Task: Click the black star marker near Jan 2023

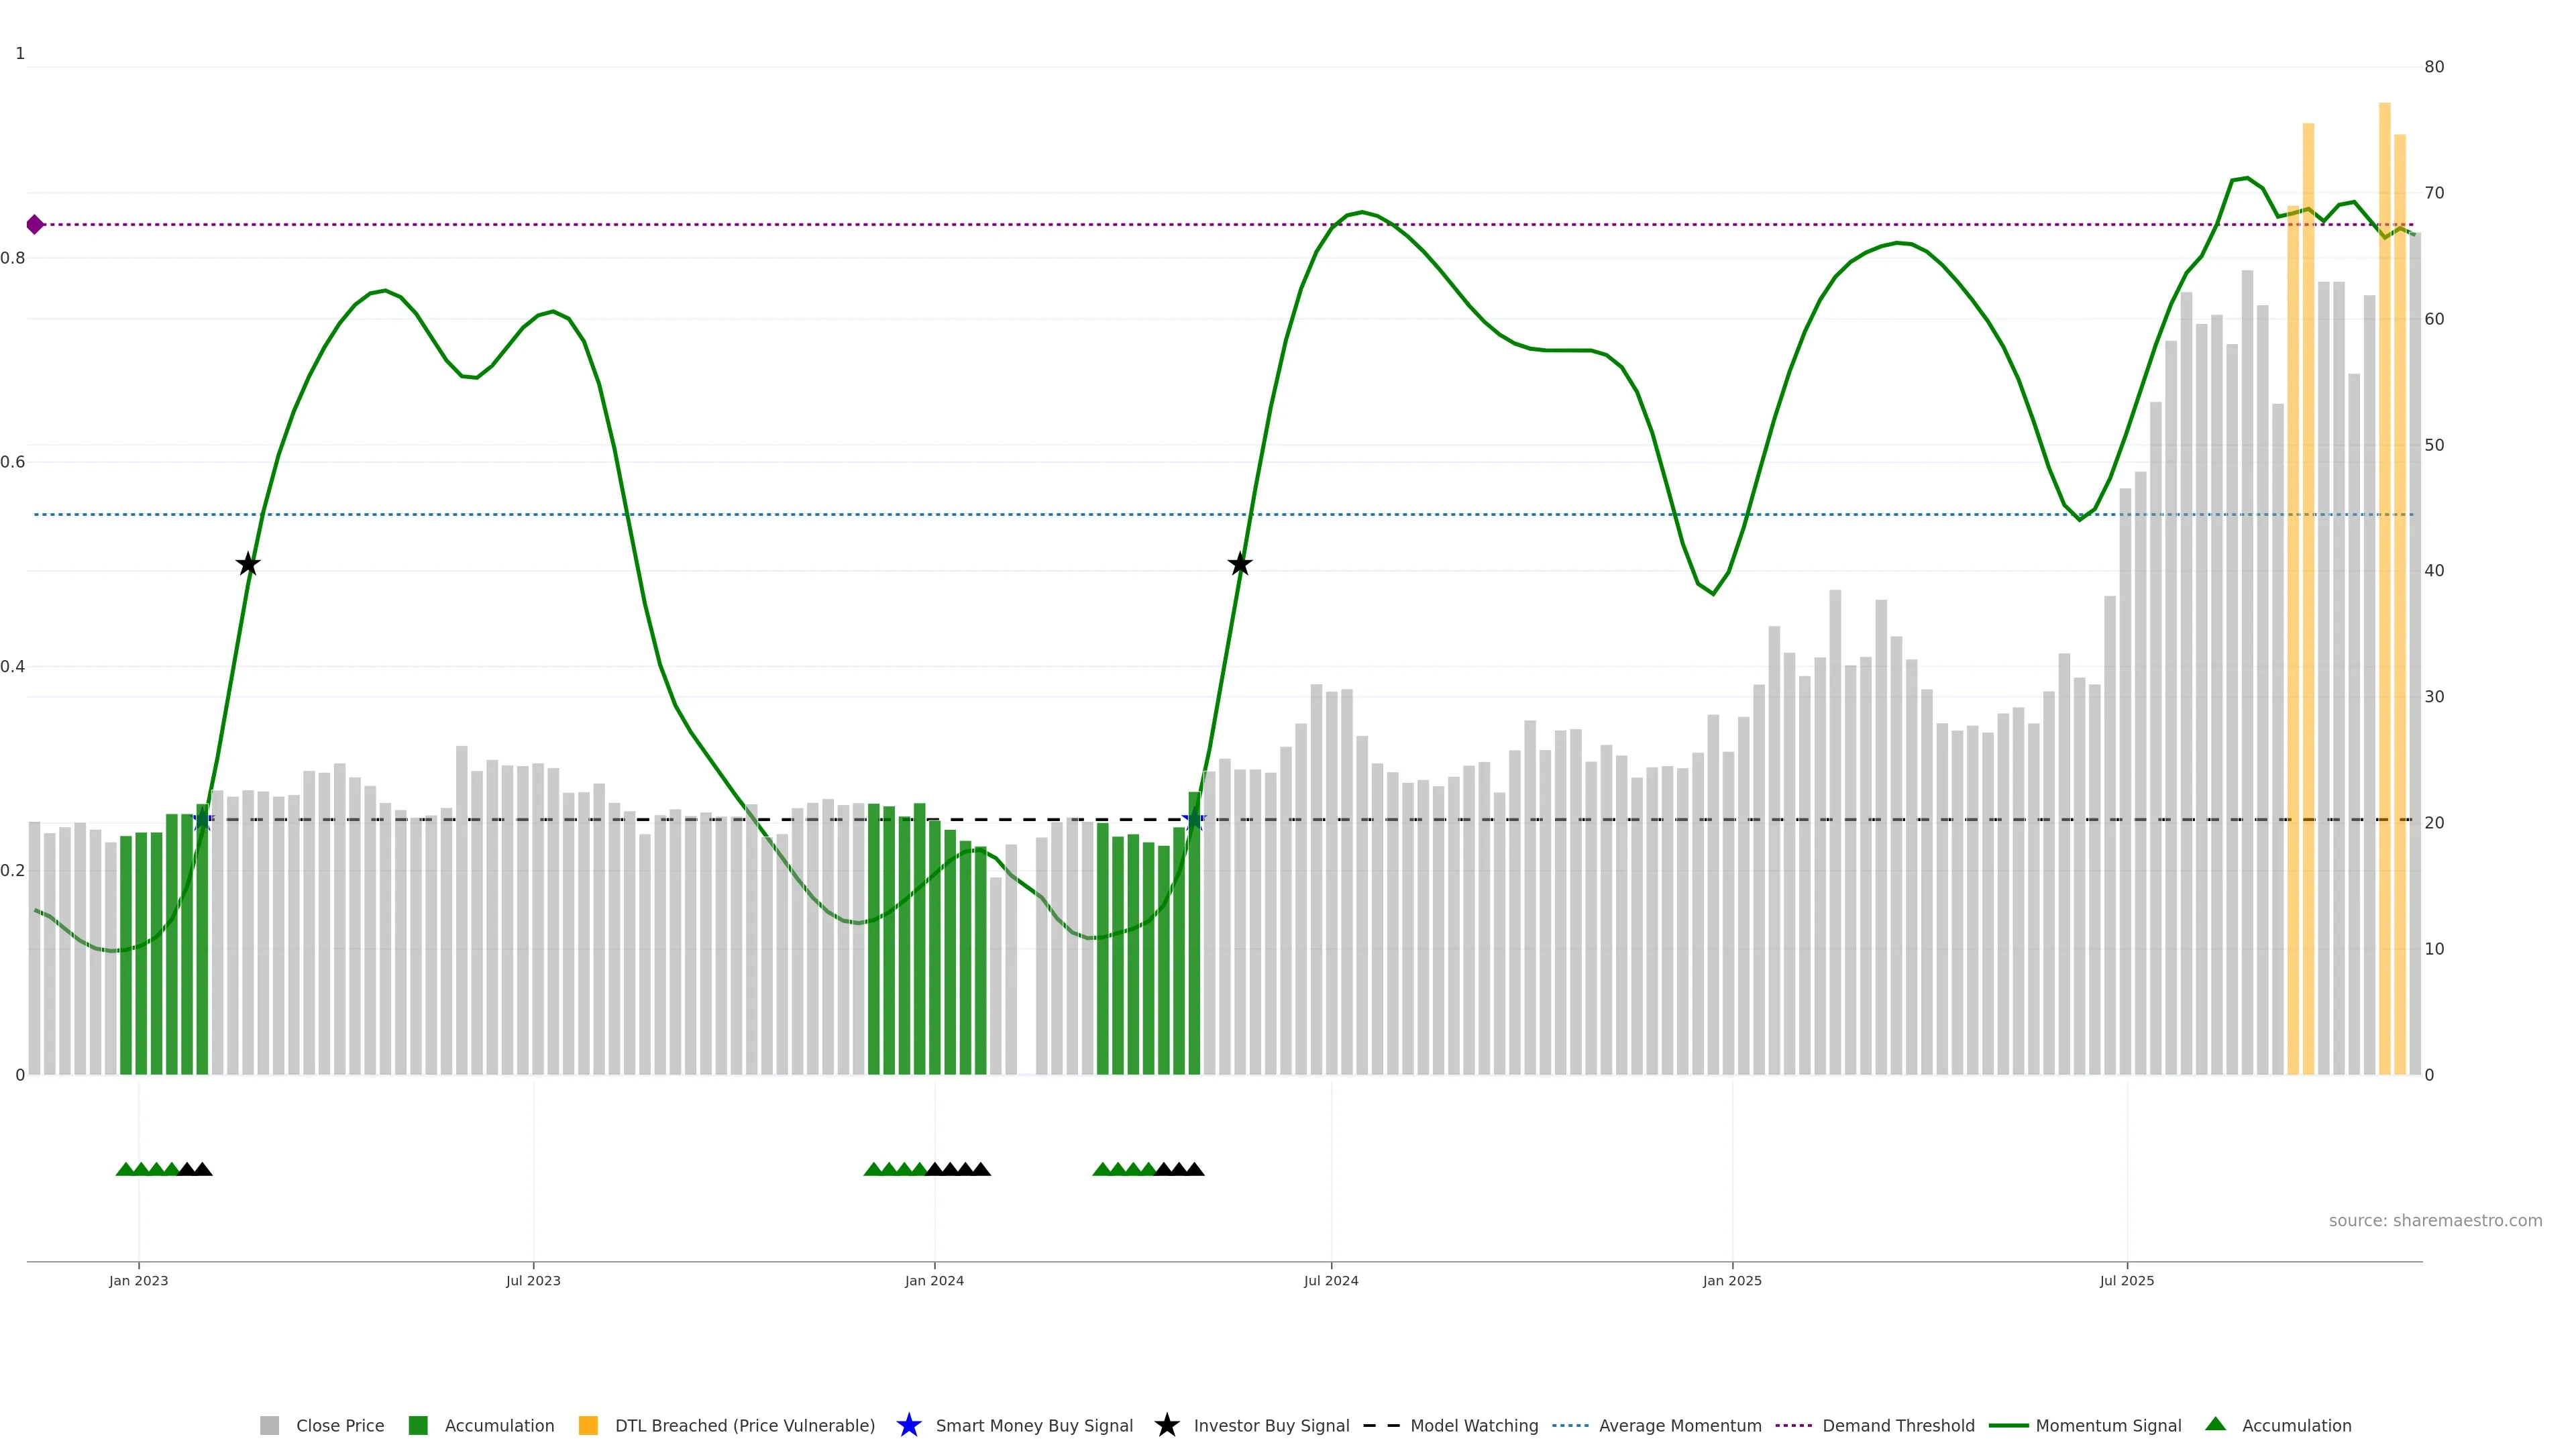Action: pyautogui.click(x=248, y=565)
